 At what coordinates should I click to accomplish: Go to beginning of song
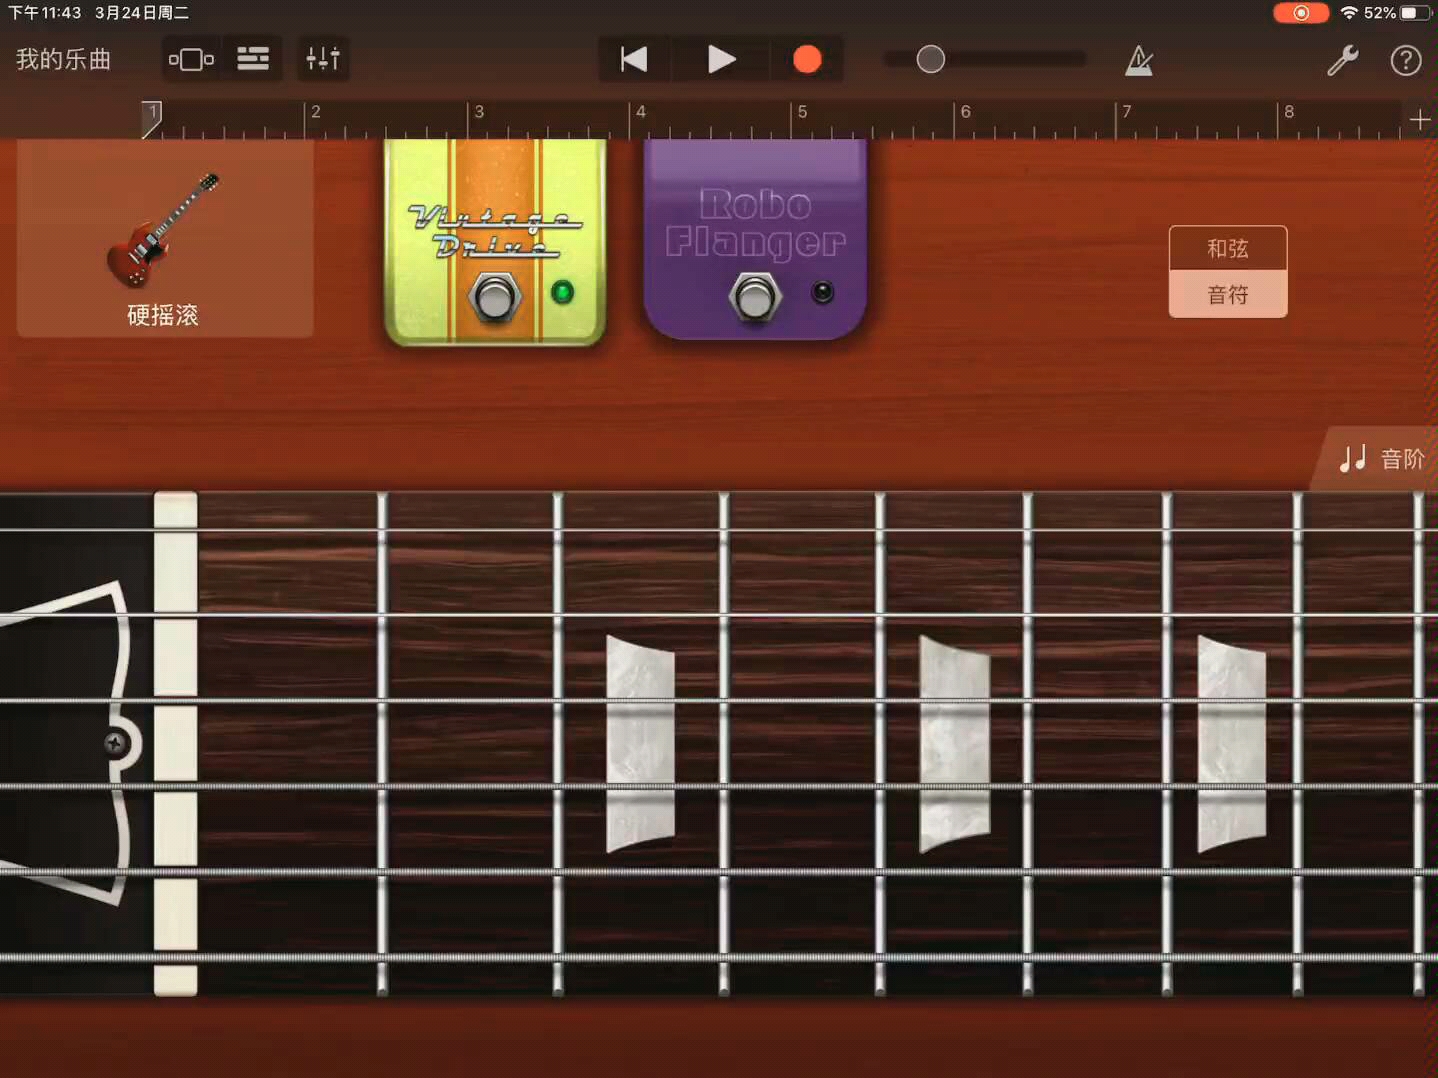point(634,59)
